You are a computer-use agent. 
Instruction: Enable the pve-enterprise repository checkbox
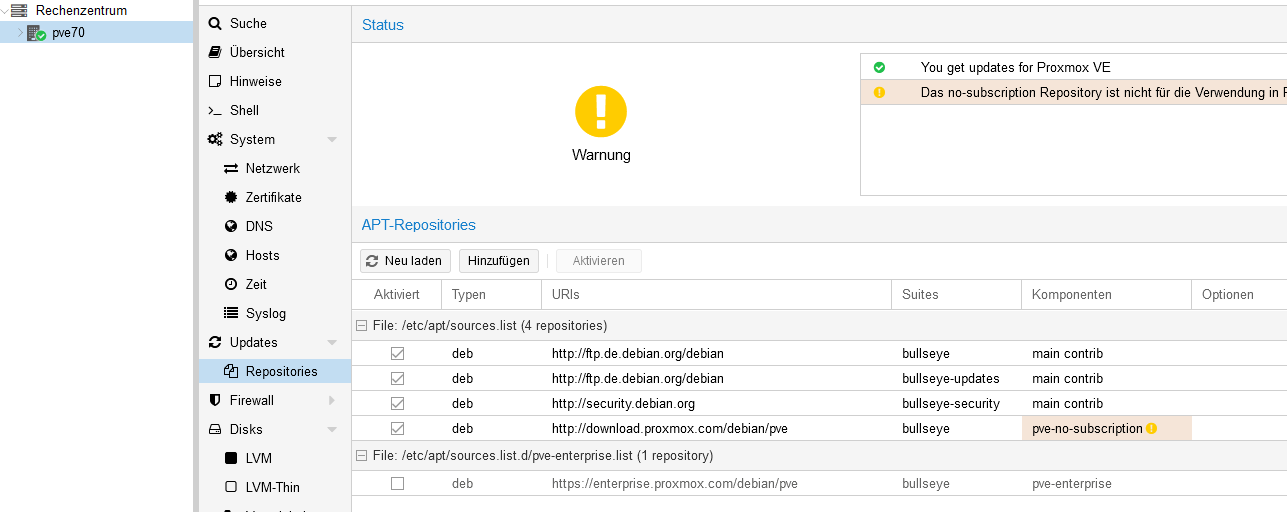[397, 484]
